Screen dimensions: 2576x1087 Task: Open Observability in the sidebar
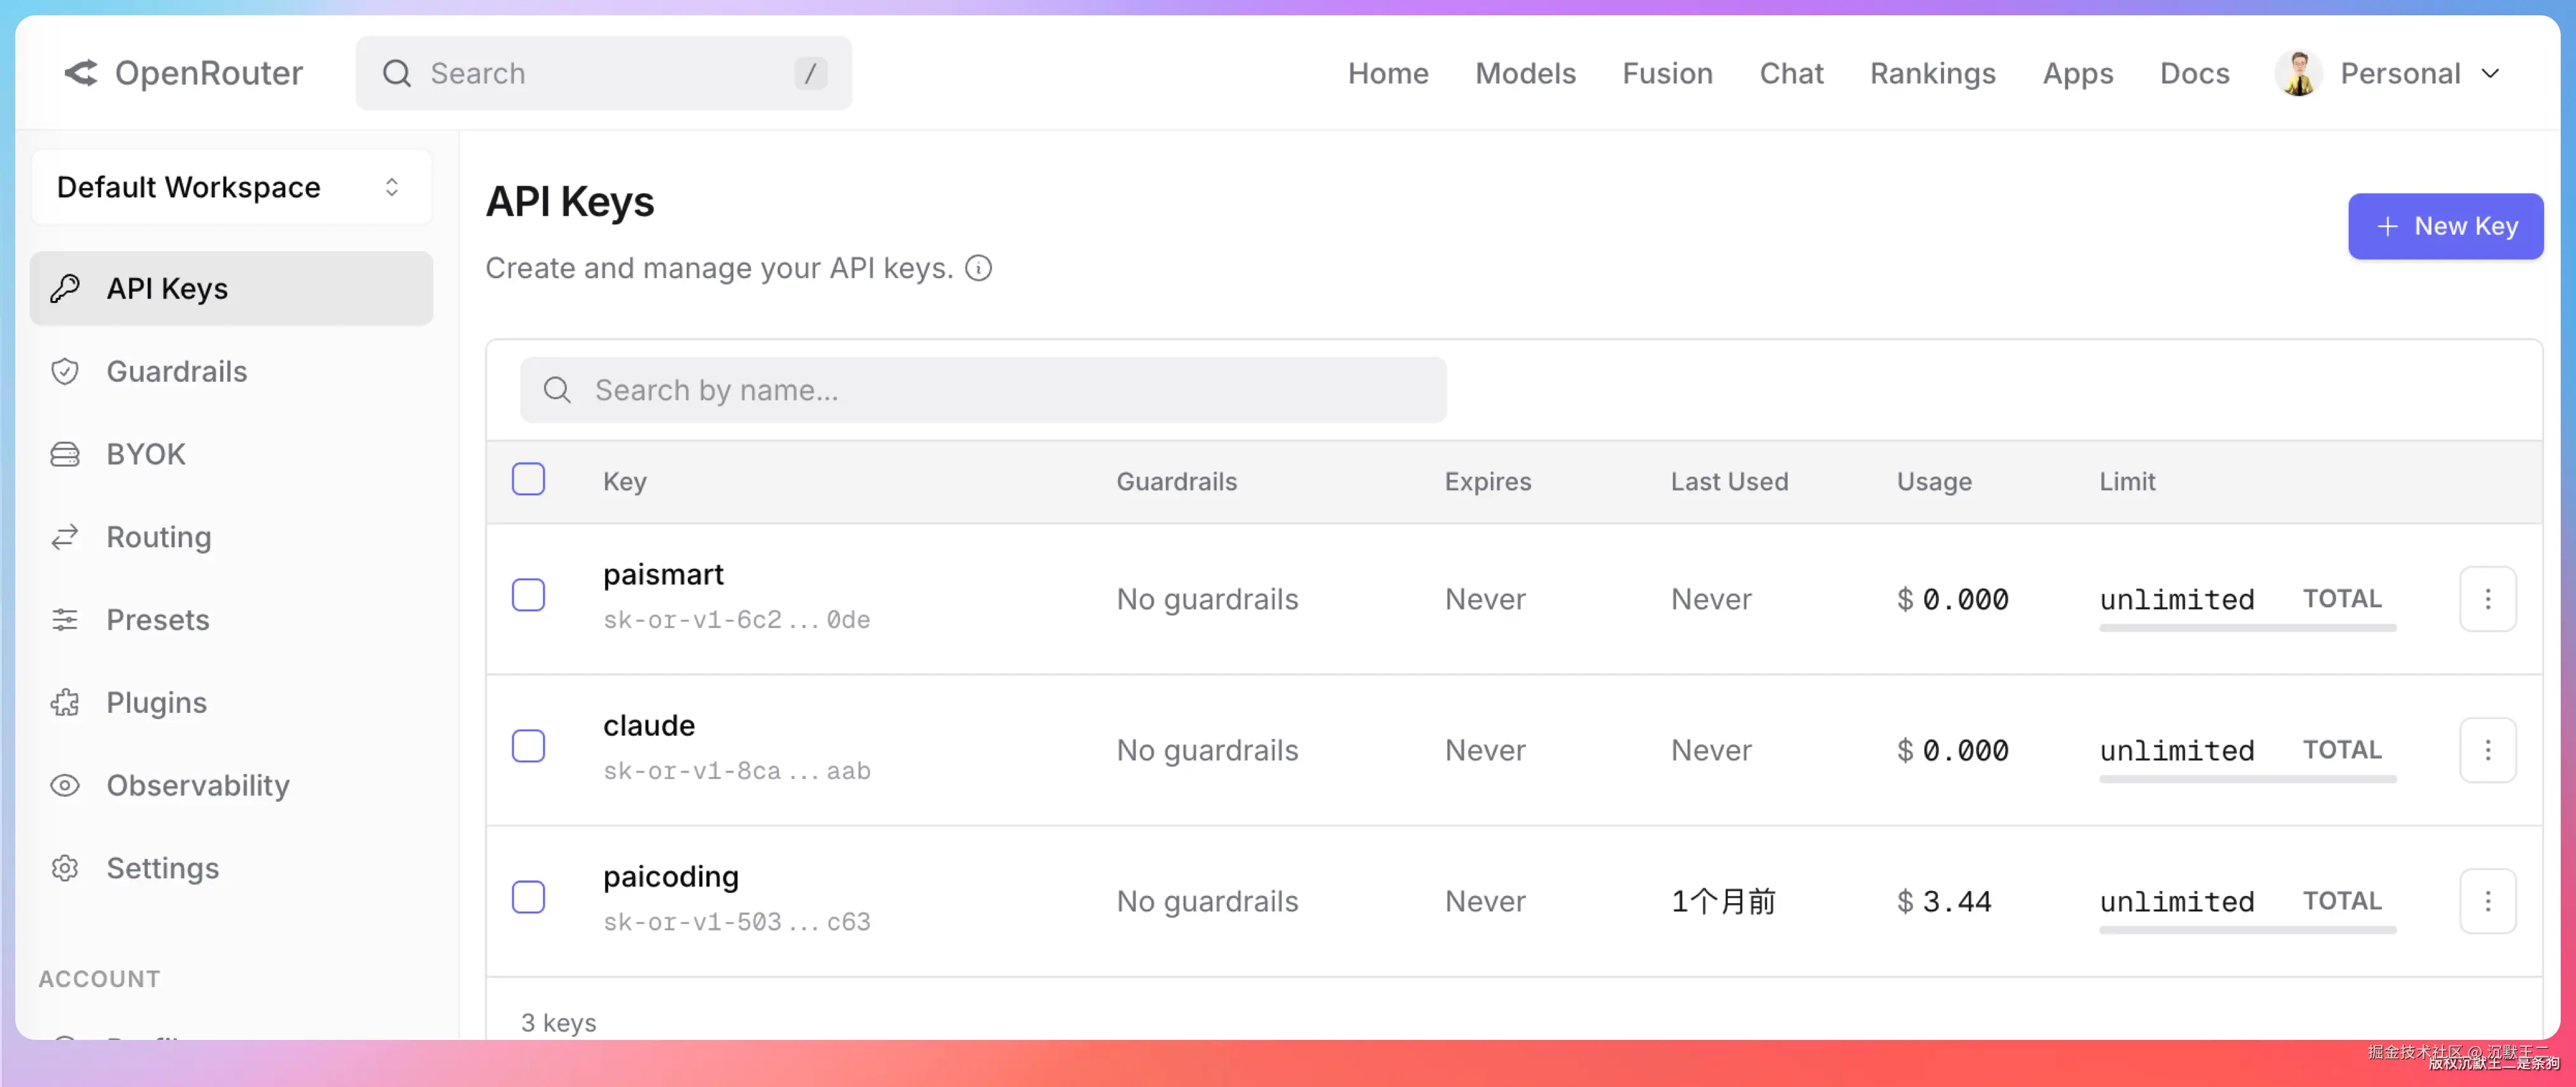[x=231, y=785]
